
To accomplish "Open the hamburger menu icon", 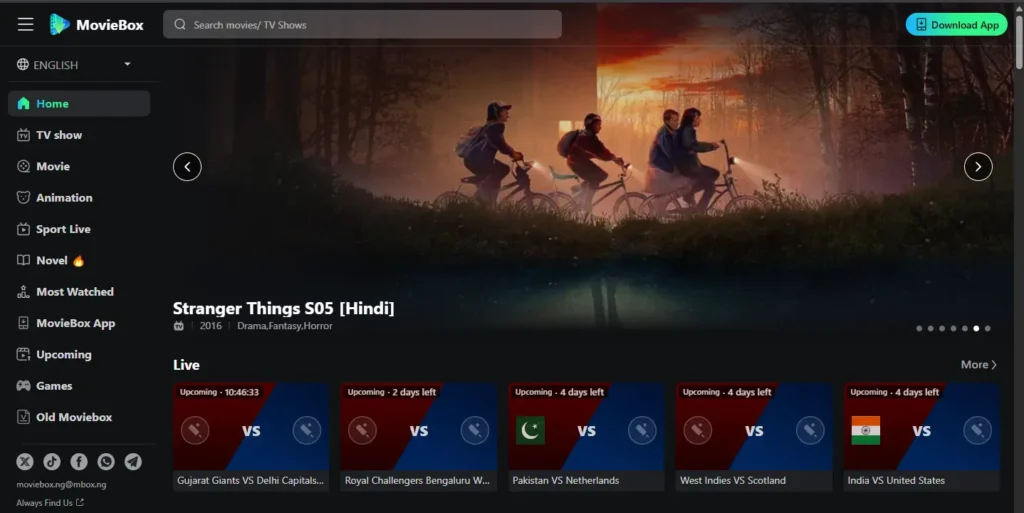I will [25, 25].
